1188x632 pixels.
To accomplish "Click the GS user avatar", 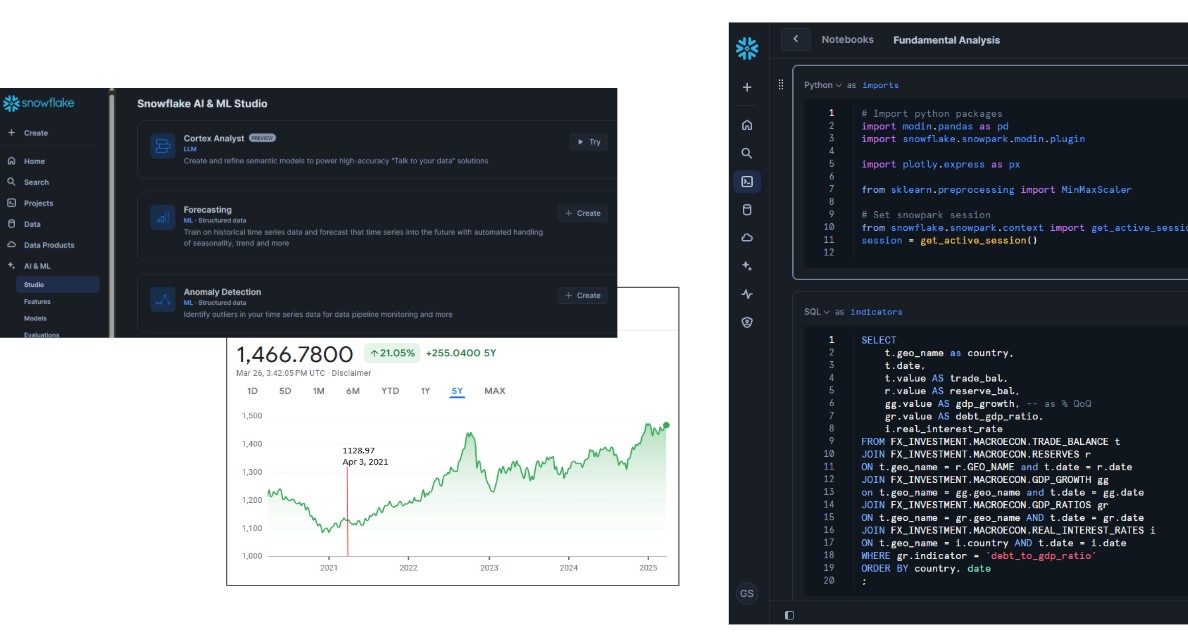I will (746, 593).
